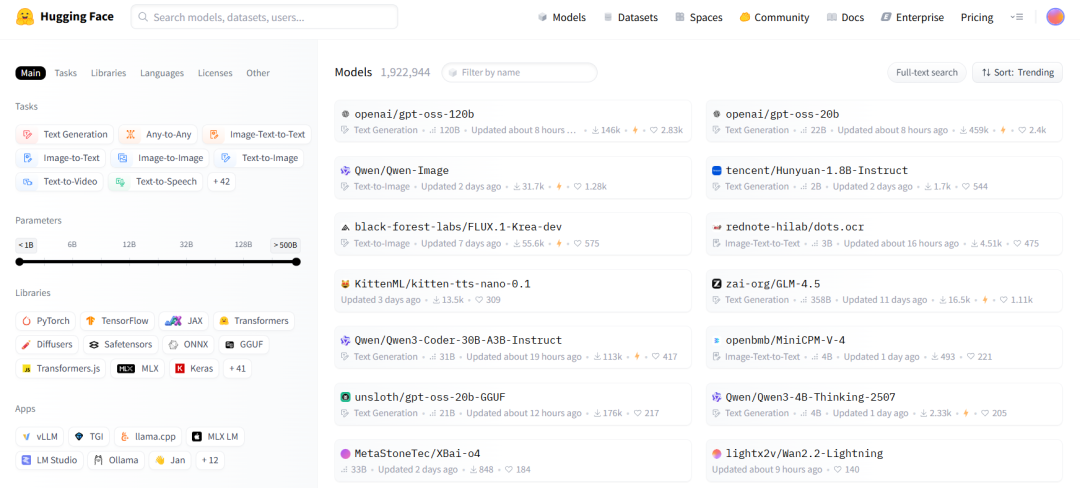Filter by ONNX library
Image resolution: width=1080 pixels, height=488 pixels.
pos(189,344)
